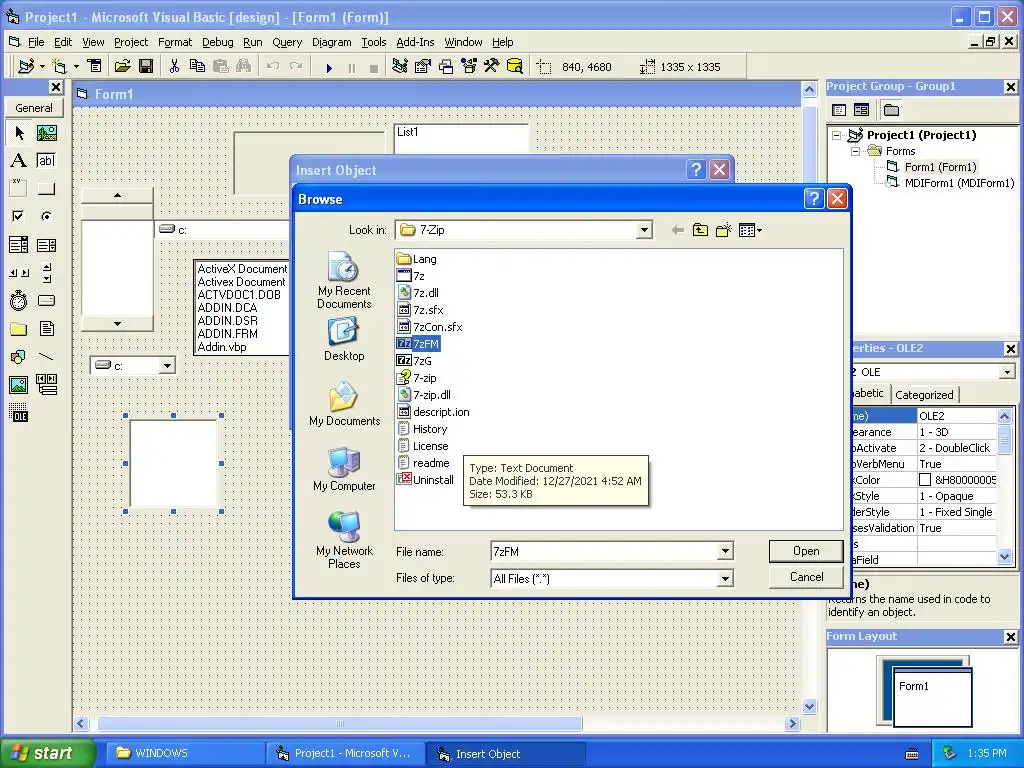The width and height of the screenshot is (1024, 768).
Task: Click the Save Project toolbar icon
Action: pyautogui.click(x=146, y=67)
